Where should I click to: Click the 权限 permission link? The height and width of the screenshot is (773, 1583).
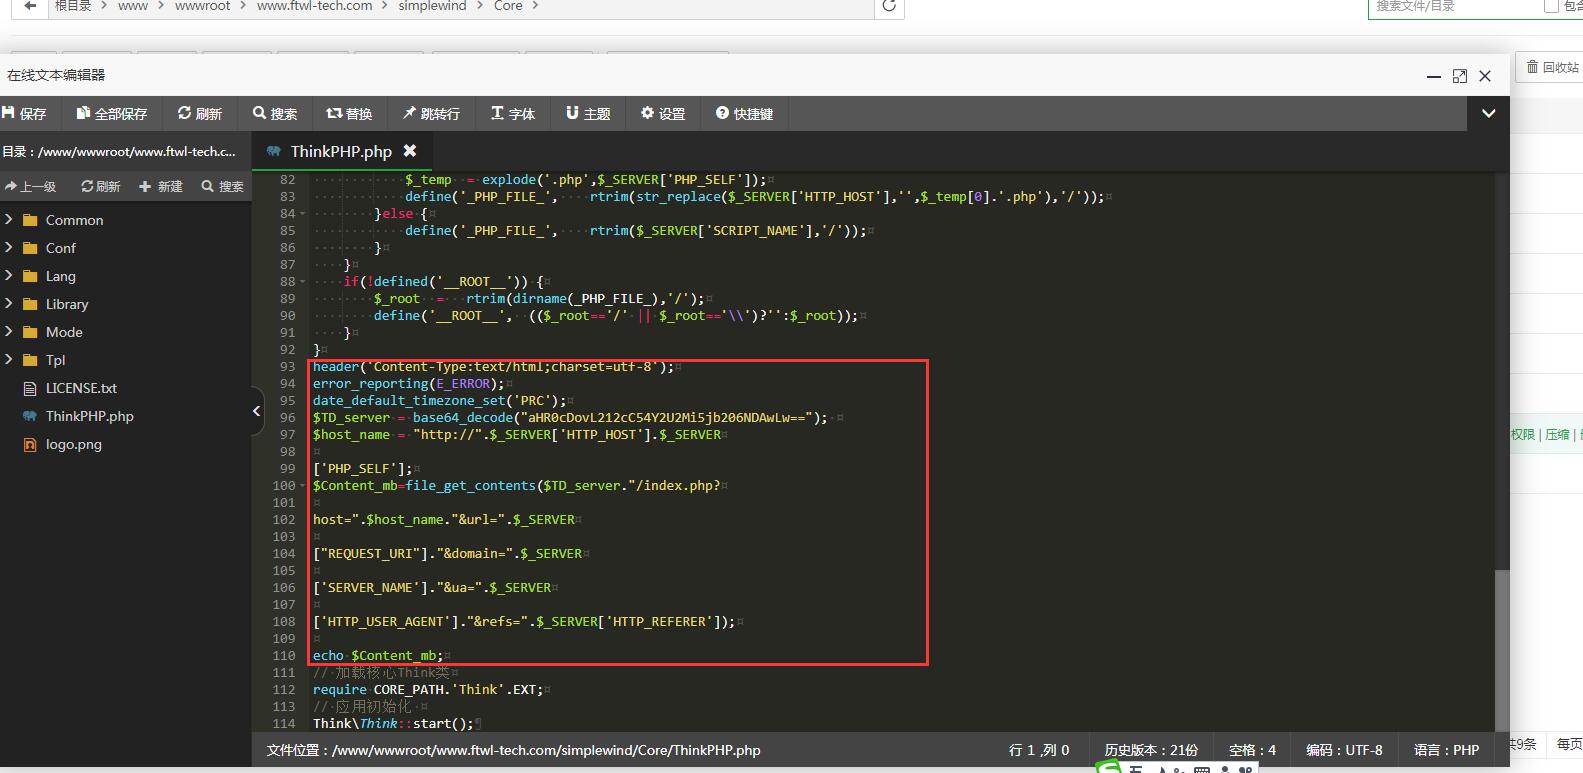pos(1522,434)
